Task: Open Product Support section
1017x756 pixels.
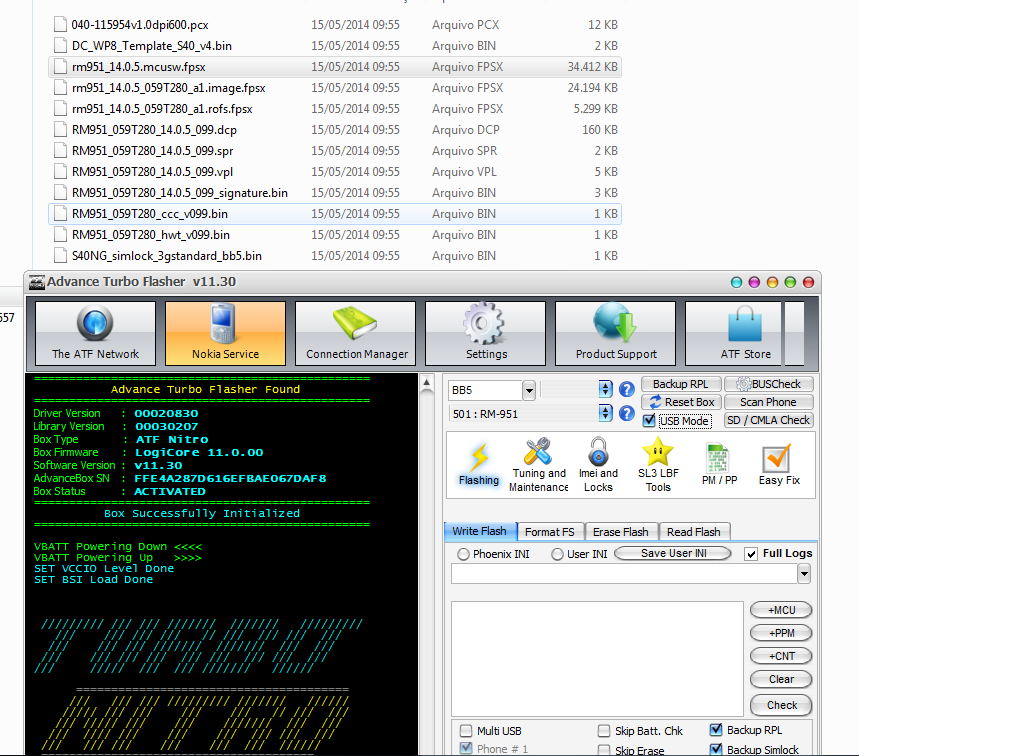Action: pos(616,333)
